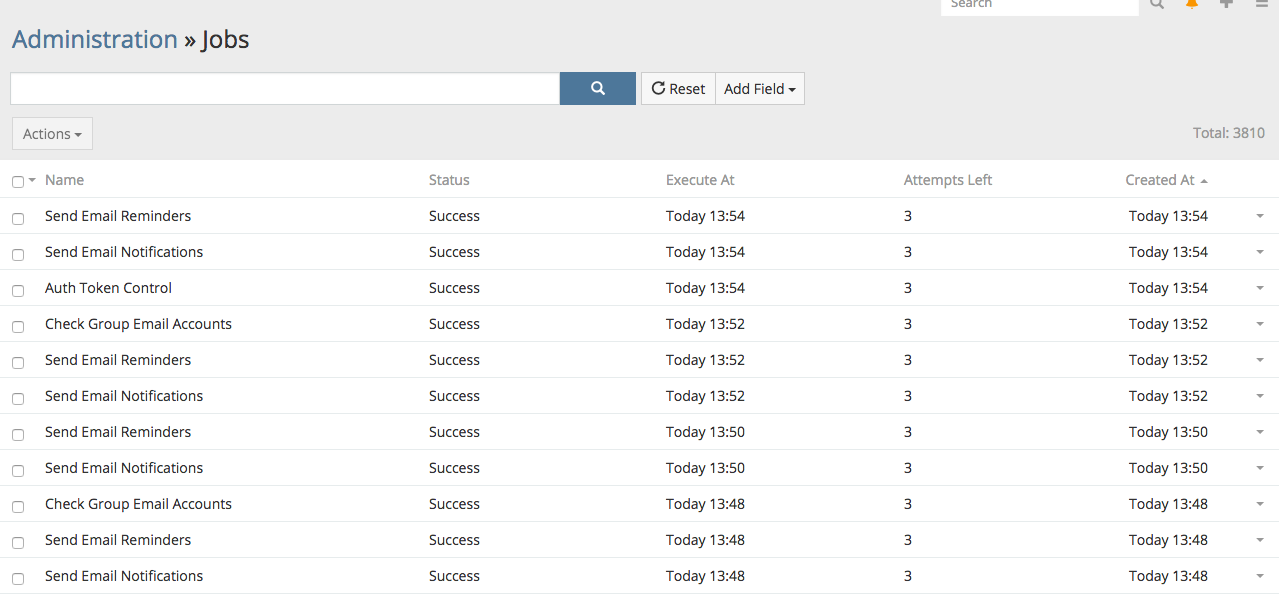Sort the list by Status column
The width and height of the screenshot is (1279, 600).
click(x=449, y=180)
